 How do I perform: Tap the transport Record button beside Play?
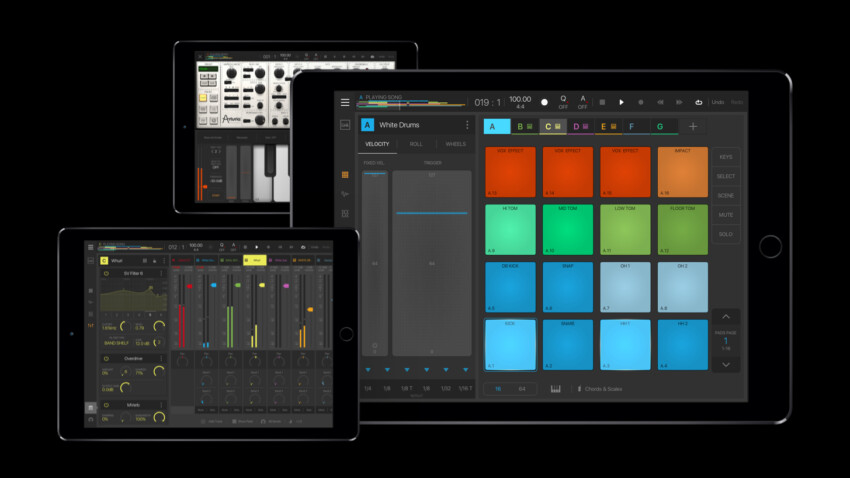(641, 102)
